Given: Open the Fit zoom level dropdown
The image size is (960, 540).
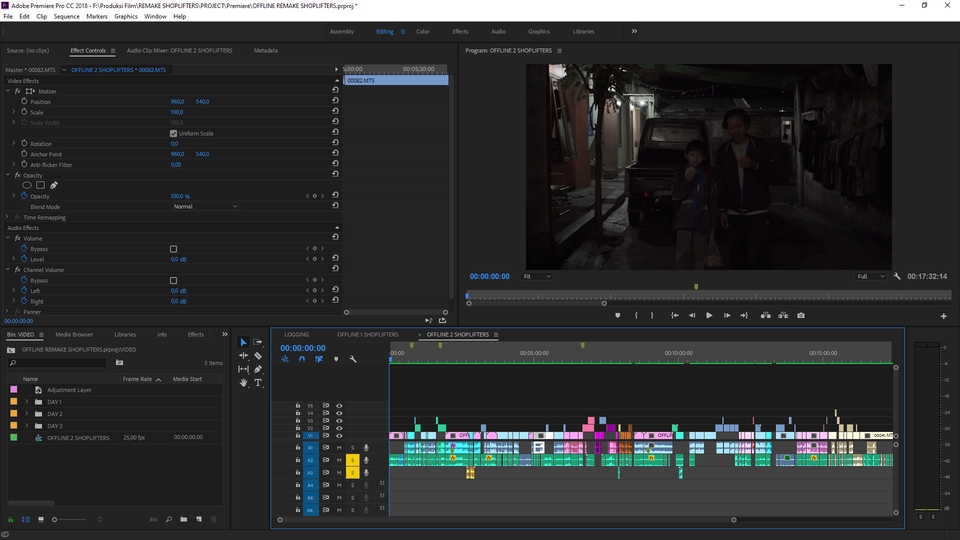Looking at the screenshot, I should 537,276.
